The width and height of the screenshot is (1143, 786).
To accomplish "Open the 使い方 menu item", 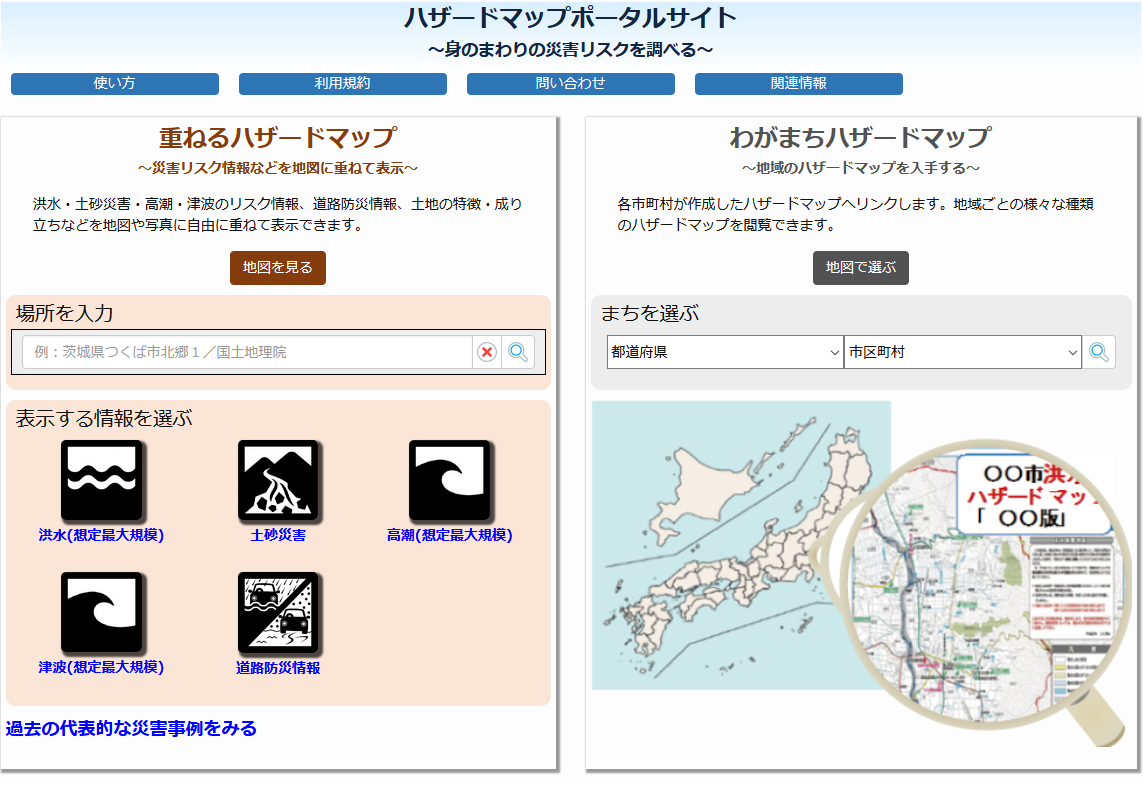I will click(x=114, y=84).
